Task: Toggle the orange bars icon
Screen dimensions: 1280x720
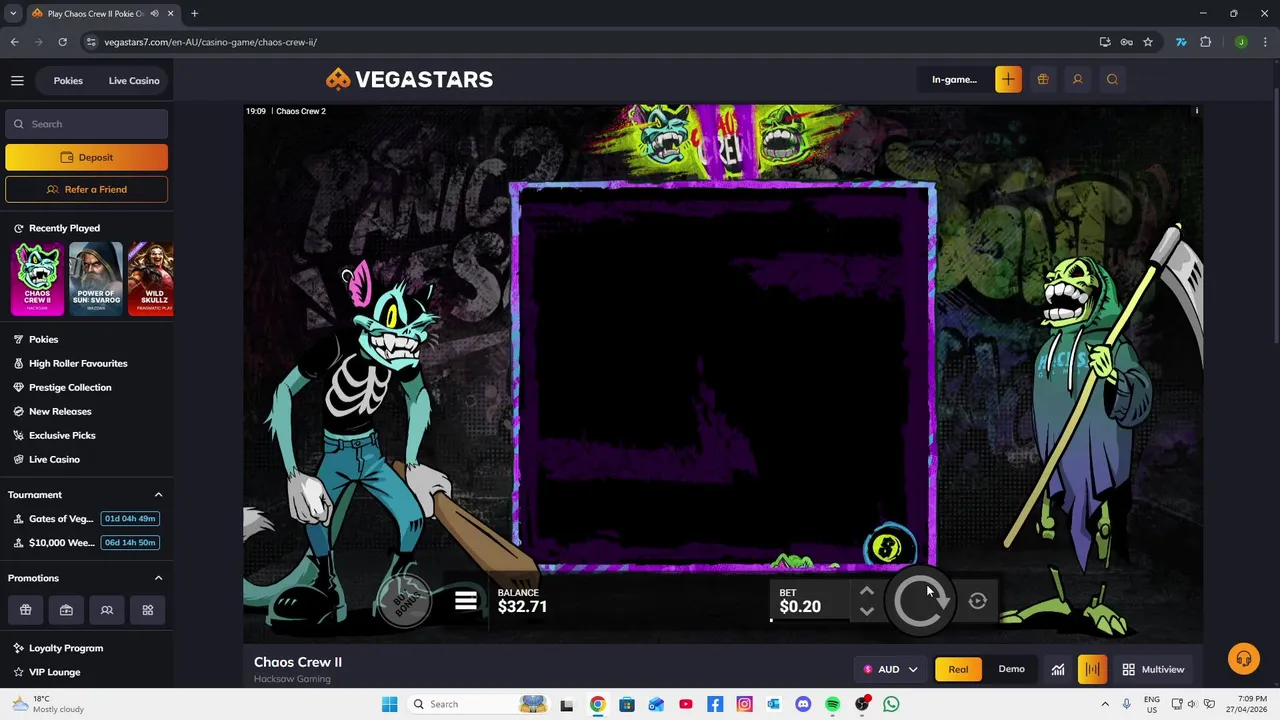Action: click(x=1092, y=669)
